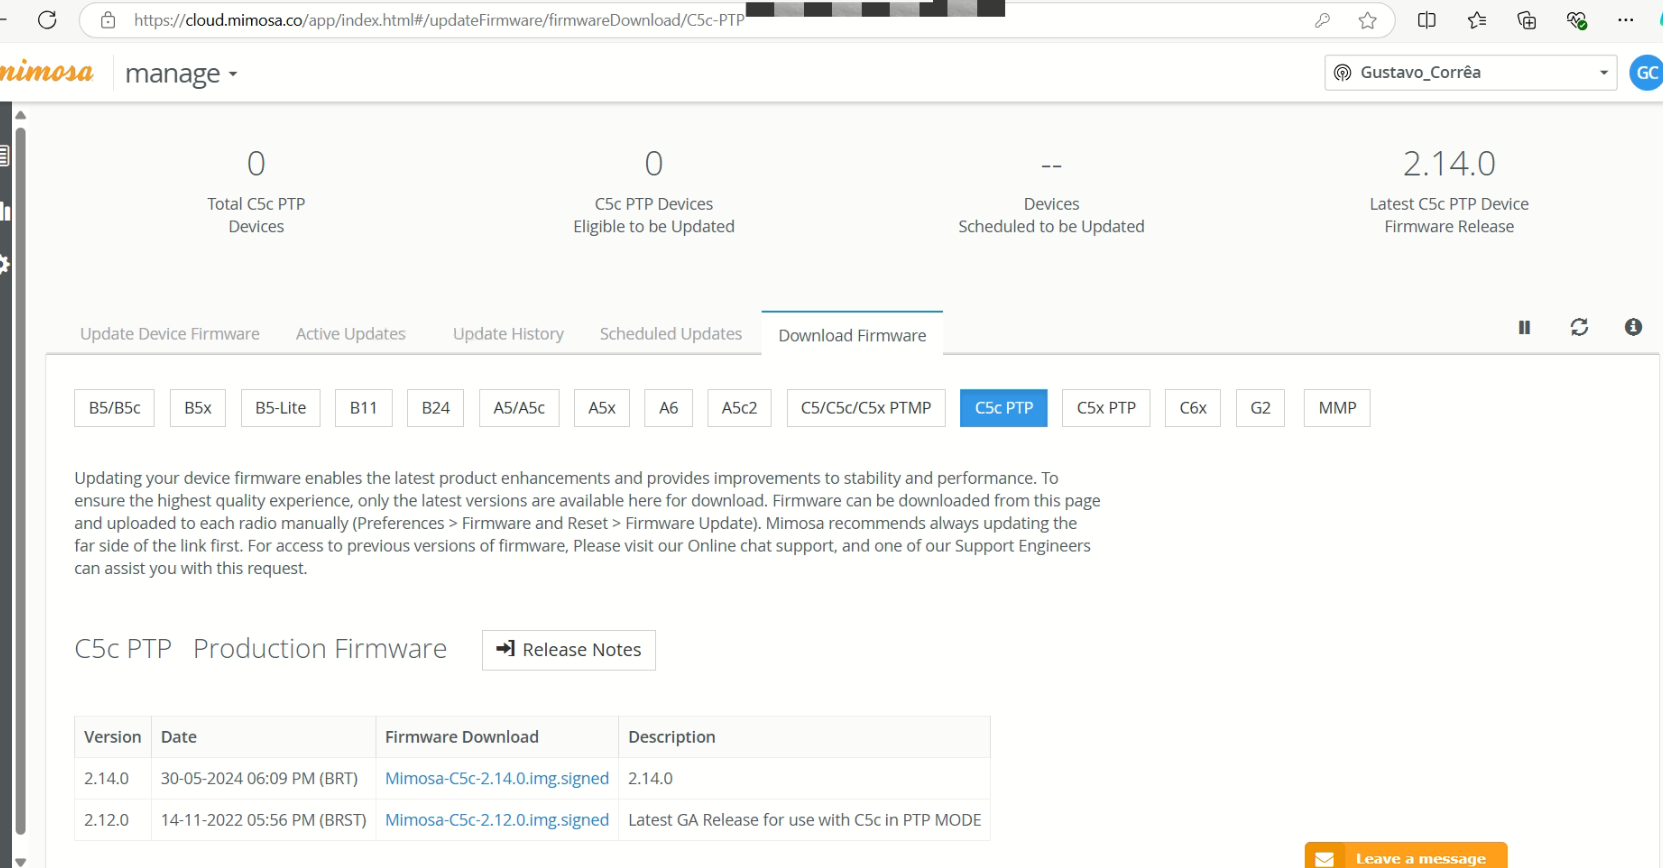Click scrollbar down arrow

[x=20, y=861]
